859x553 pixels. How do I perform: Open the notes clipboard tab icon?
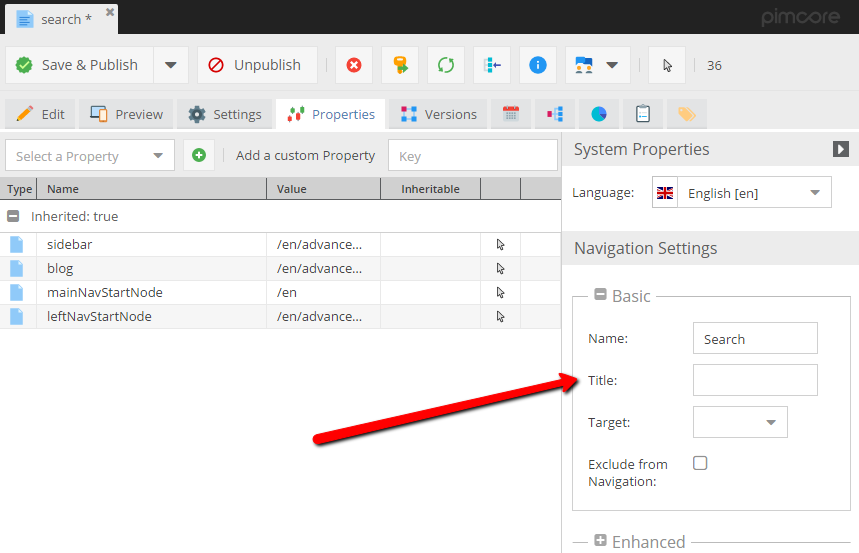coord(643,114)
